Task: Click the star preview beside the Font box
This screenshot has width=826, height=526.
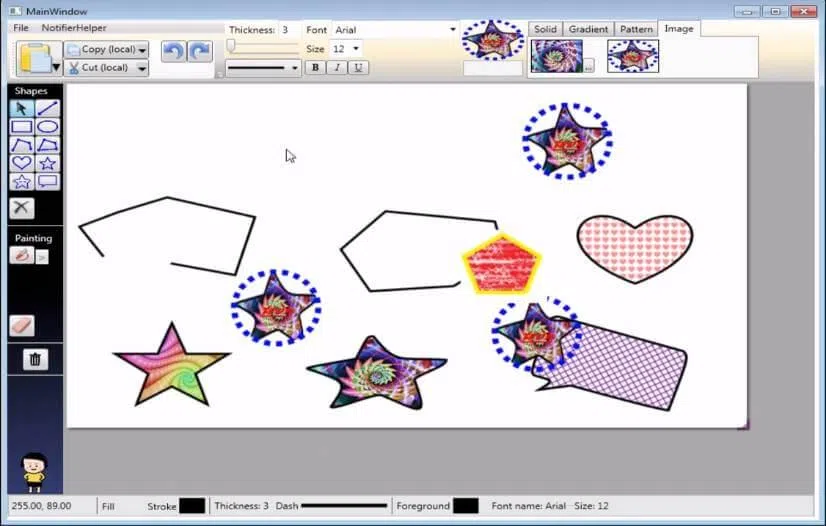Action: [x=493, y=40]
